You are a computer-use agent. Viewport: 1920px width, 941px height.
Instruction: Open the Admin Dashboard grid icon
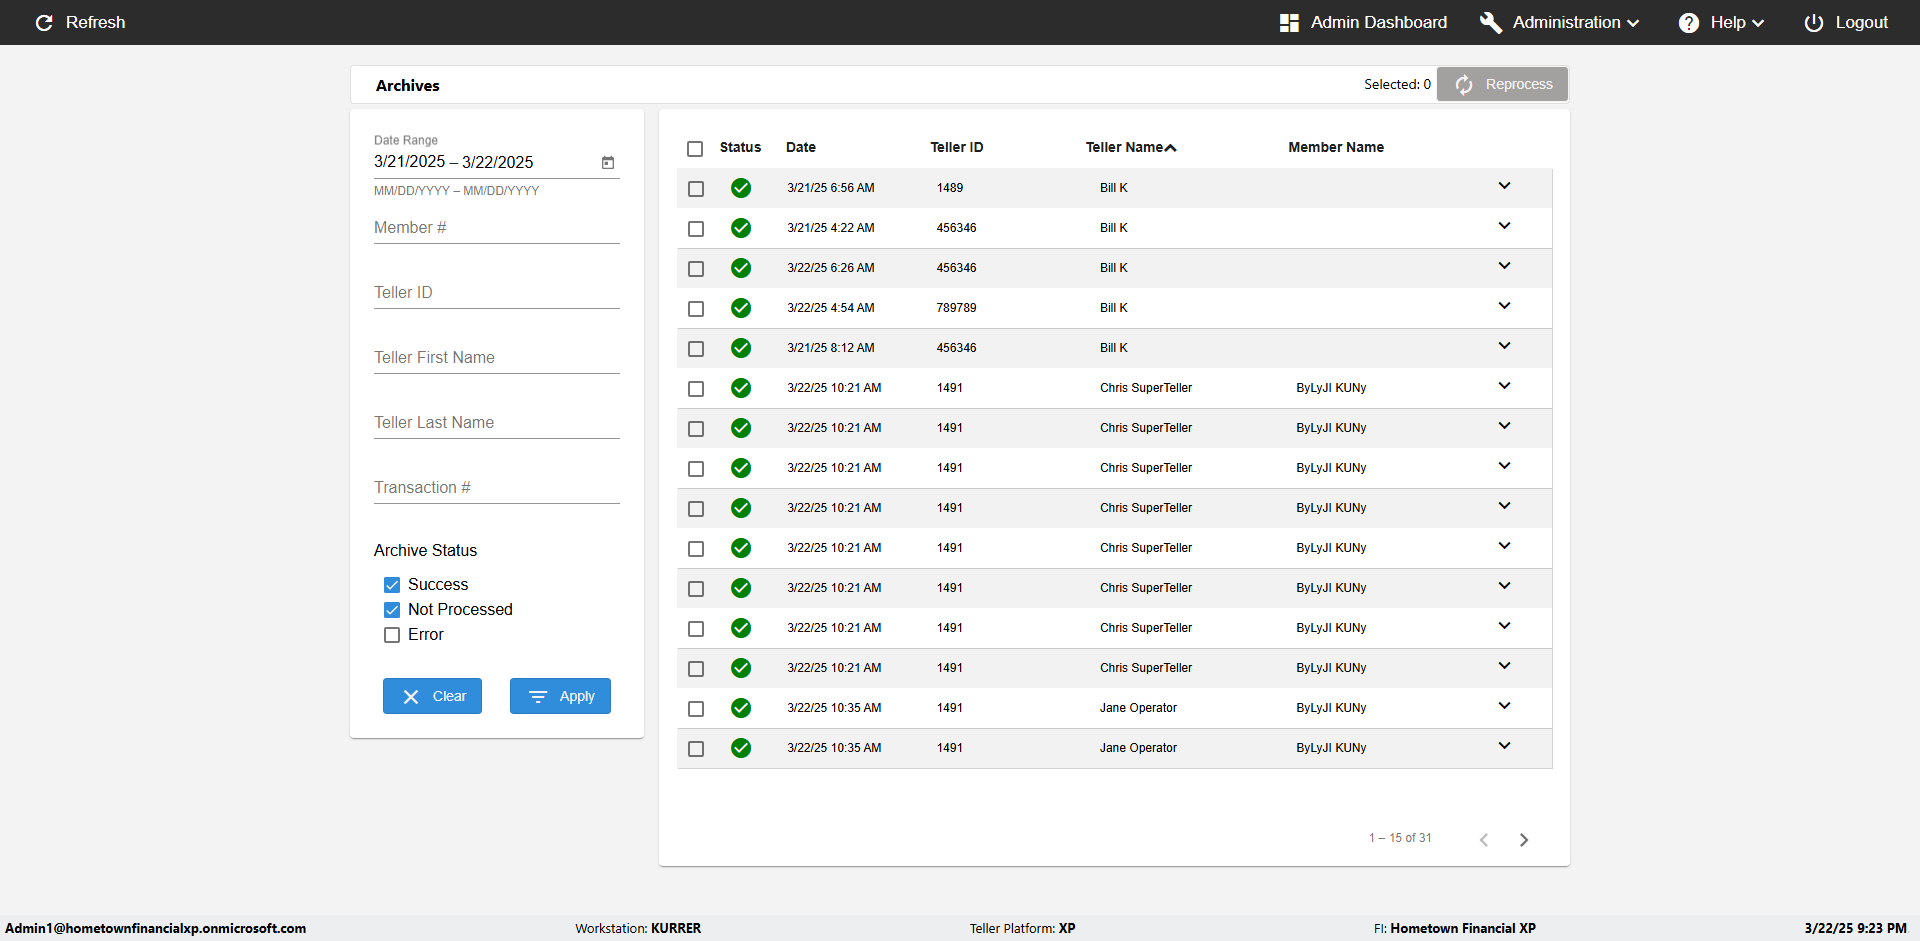pos(1289,22)
